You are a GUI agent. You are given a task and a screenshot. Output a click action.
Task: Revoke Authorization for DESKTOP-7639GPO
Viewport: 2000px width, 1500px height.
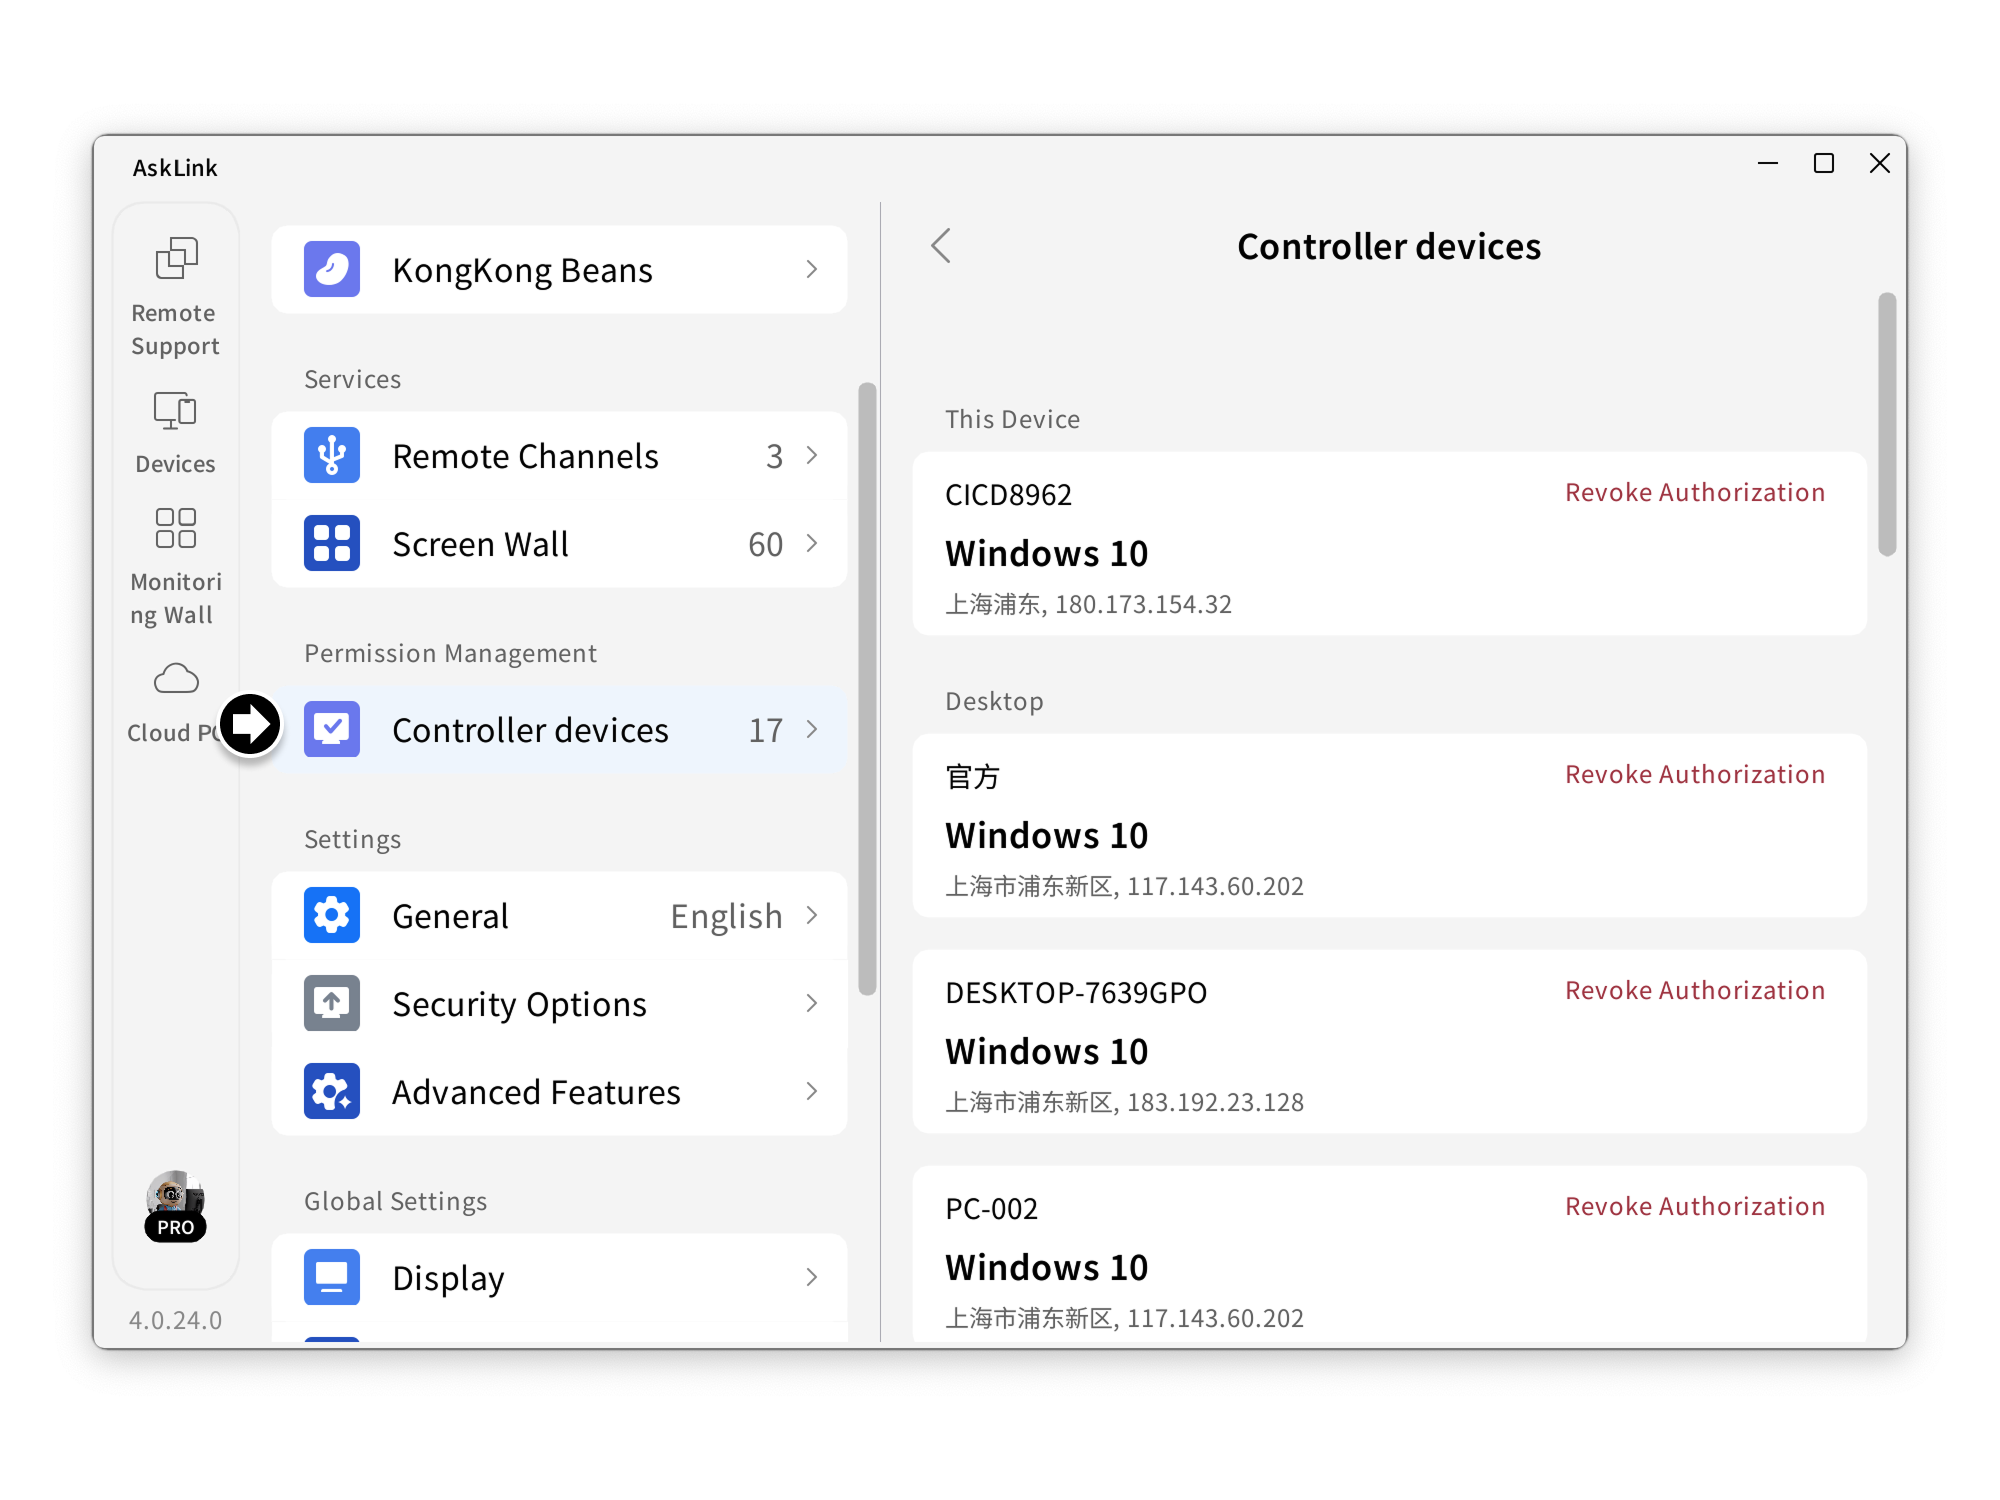[1694, 991]
